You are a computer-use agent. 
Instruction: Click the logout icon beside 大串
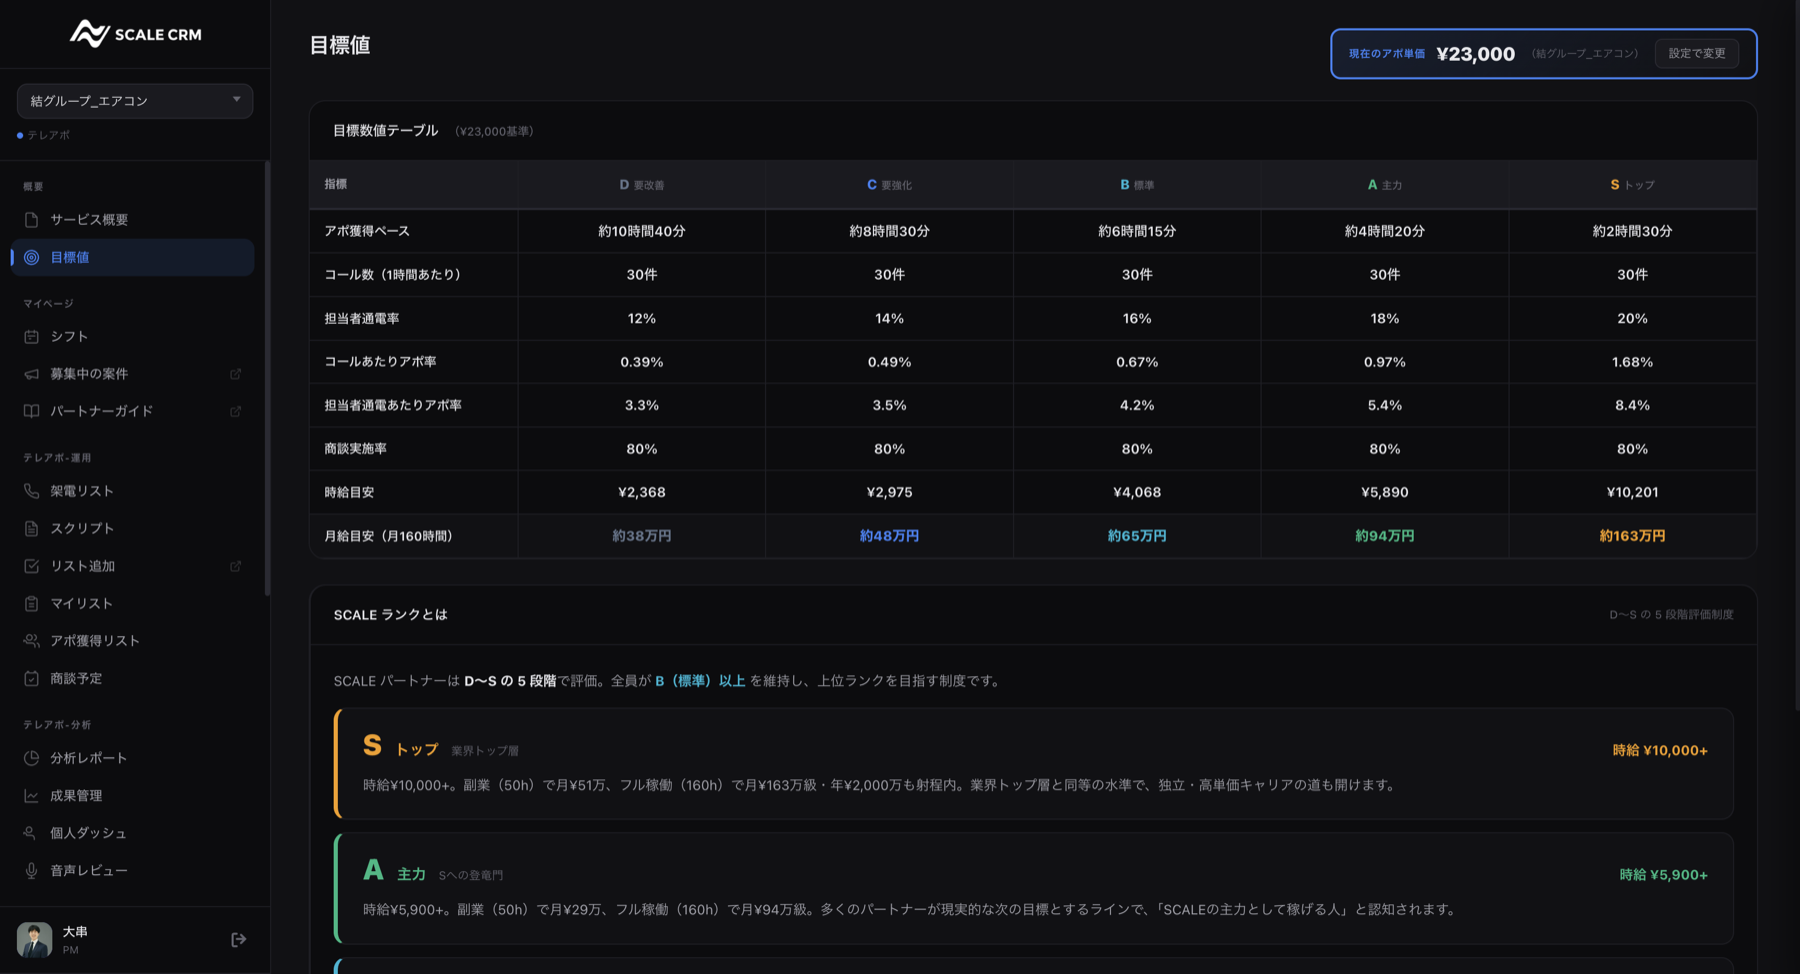238,939
